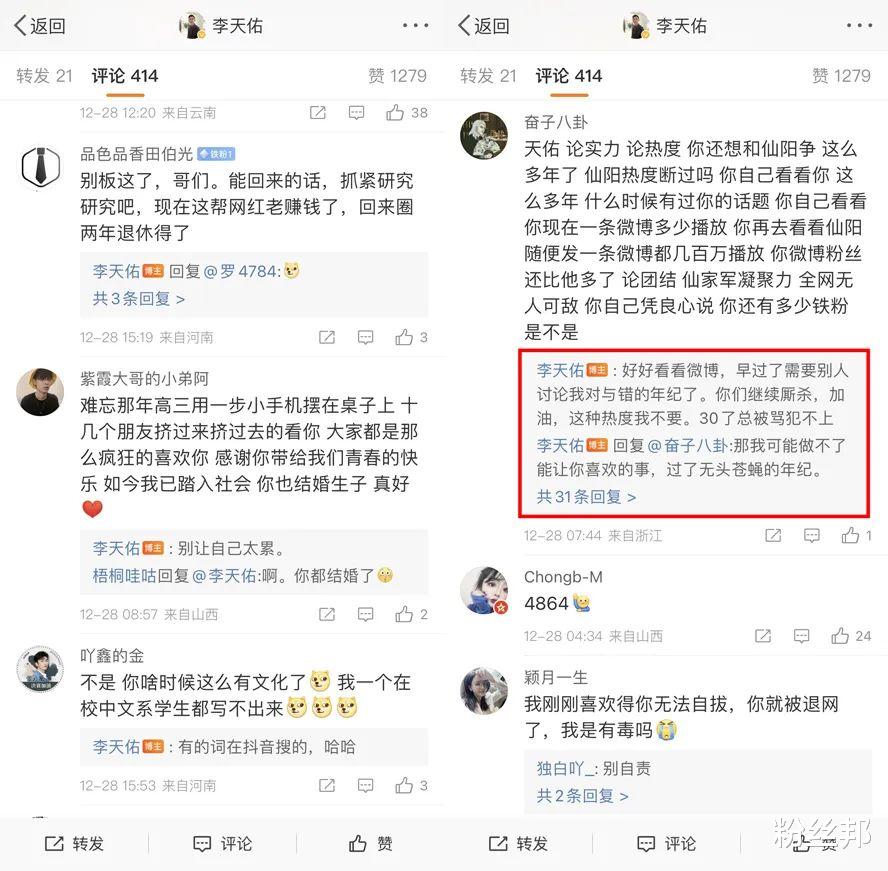Screen dimensions: 888x871
Task: Open the three-dot menu in the left panel header
Action: (x=416, y=25)
